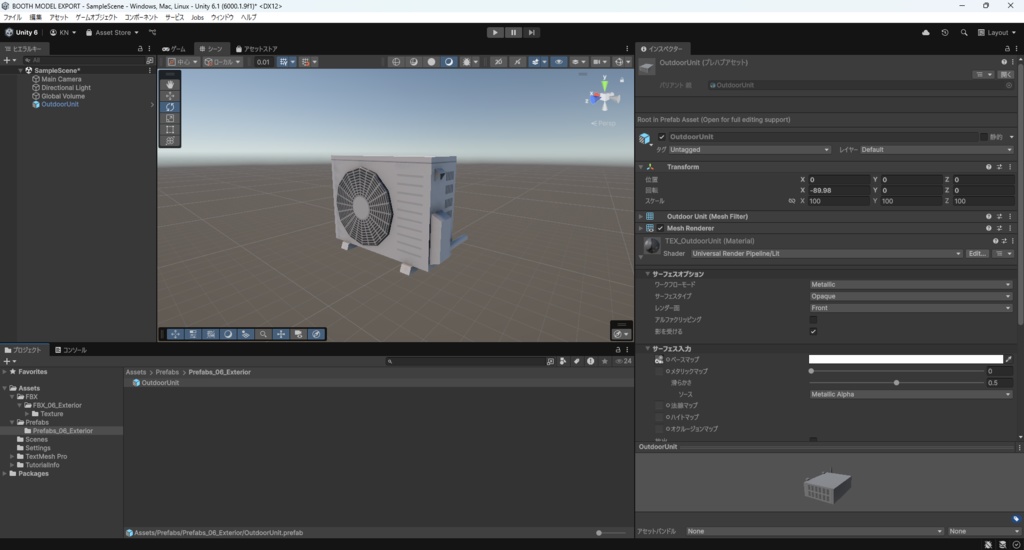Toggle receive shadows checkbox
Image resolution: width=1024 pixels, height=550 pixels.
point(813,332)
